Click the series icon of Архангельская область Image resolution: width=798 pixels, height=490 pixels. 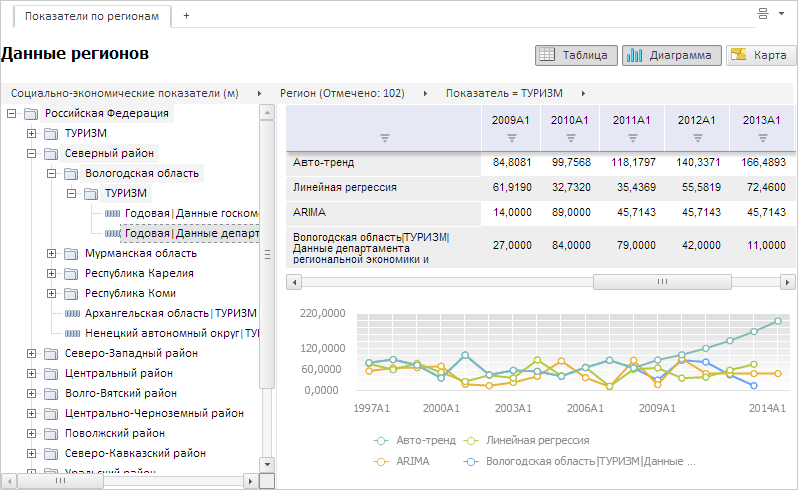(71, 313)
